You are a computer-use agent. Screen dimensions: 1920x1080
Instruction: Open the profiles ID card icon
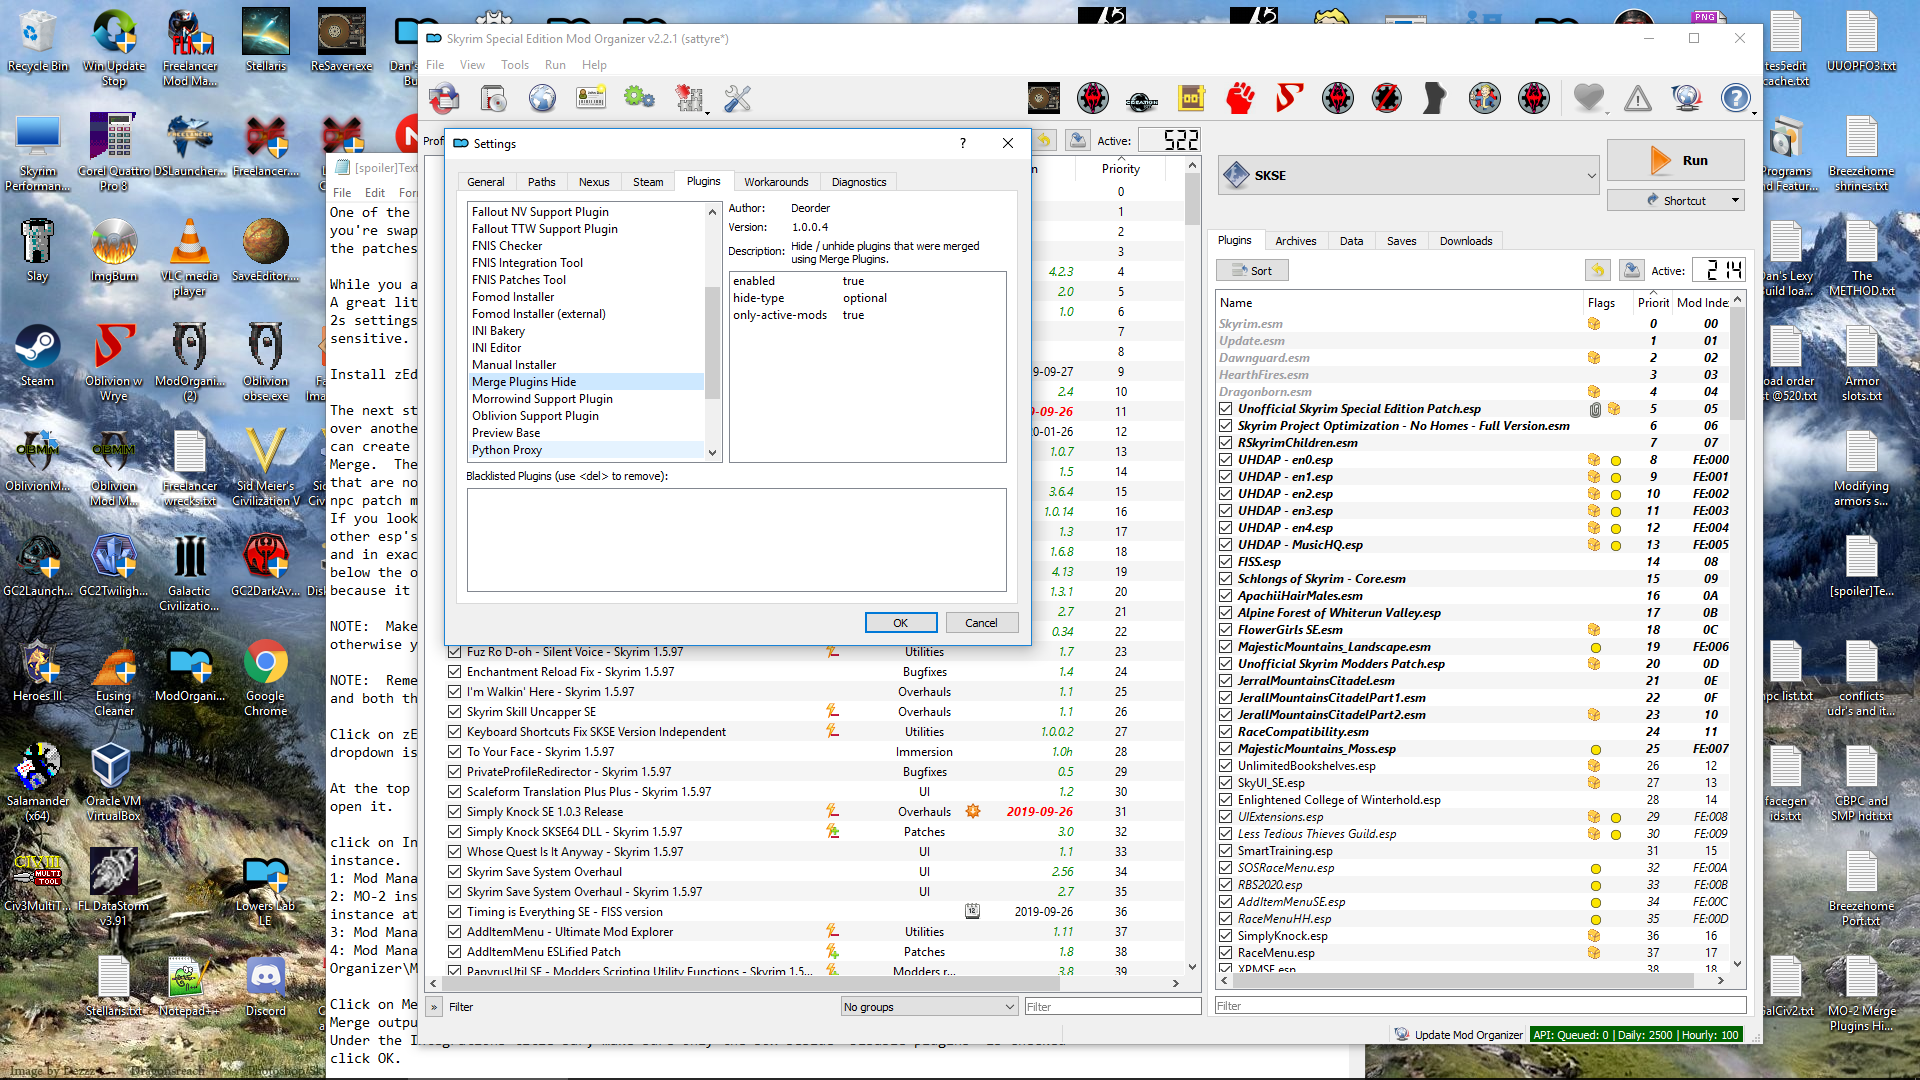pyautogui.click(x=591, y=98)
